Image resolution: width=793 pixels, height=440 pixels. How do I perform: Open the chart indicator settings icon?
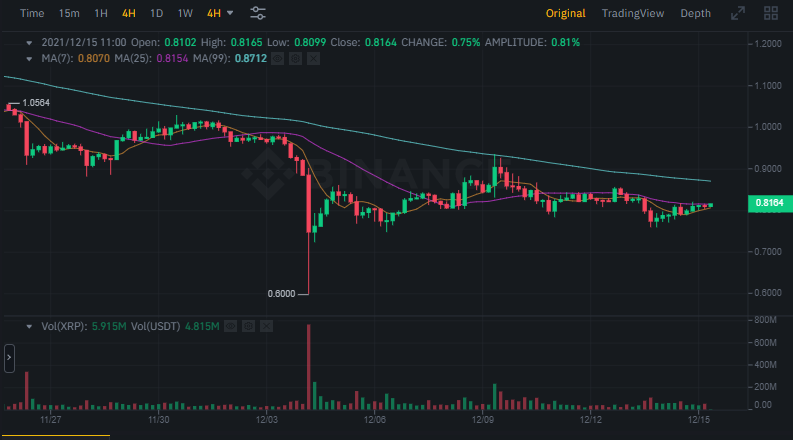click(258, 13)
